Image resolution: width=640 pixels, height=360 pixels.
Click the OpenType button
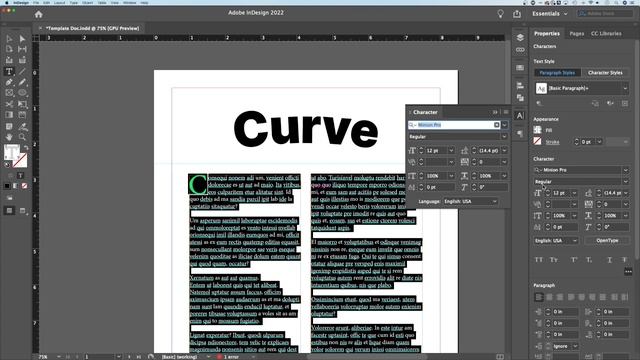click(x=607, y=241)
